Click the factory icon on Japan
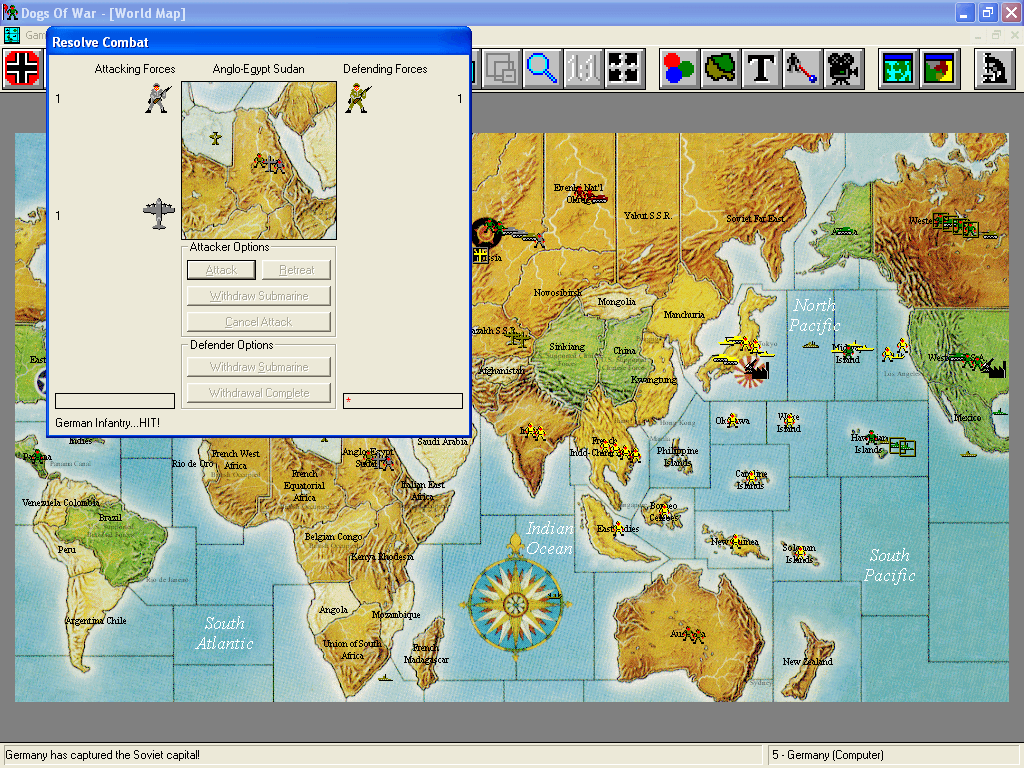The height and width of the screenshot is (768, 1024). [757, 369]
